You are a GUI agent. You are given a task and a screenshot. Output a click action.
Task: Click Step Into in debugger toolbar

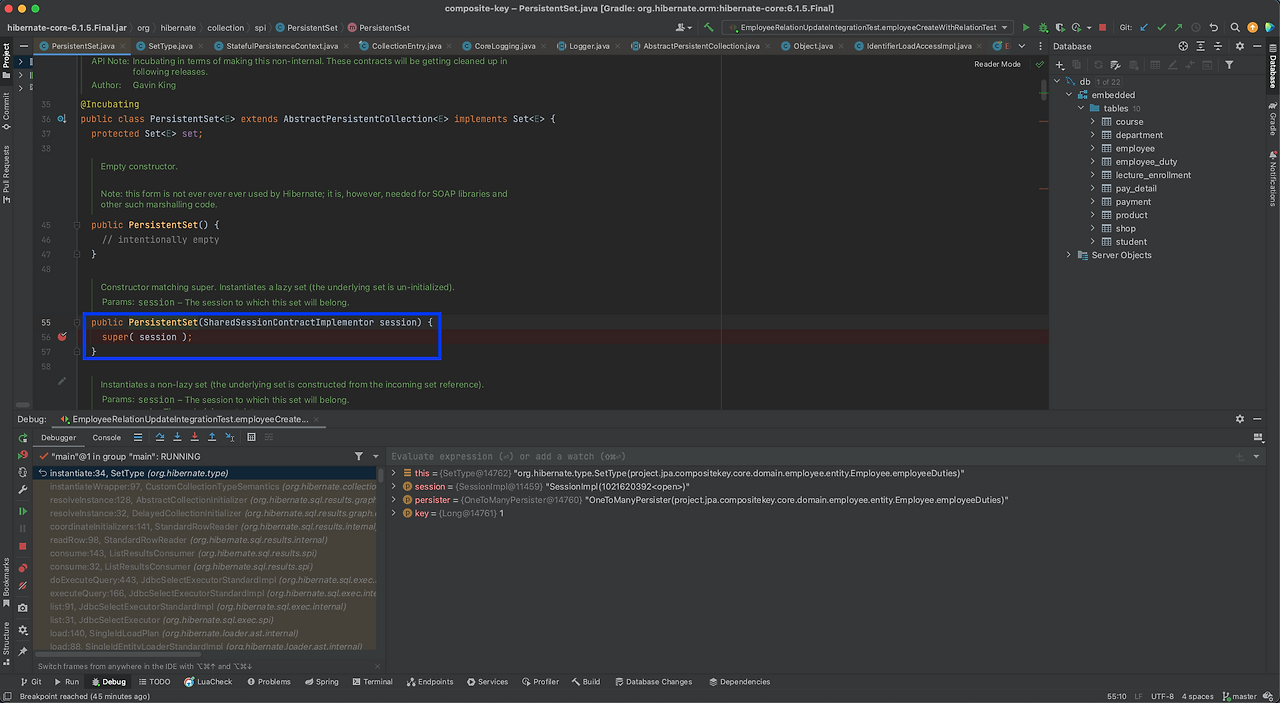[177, 437]
